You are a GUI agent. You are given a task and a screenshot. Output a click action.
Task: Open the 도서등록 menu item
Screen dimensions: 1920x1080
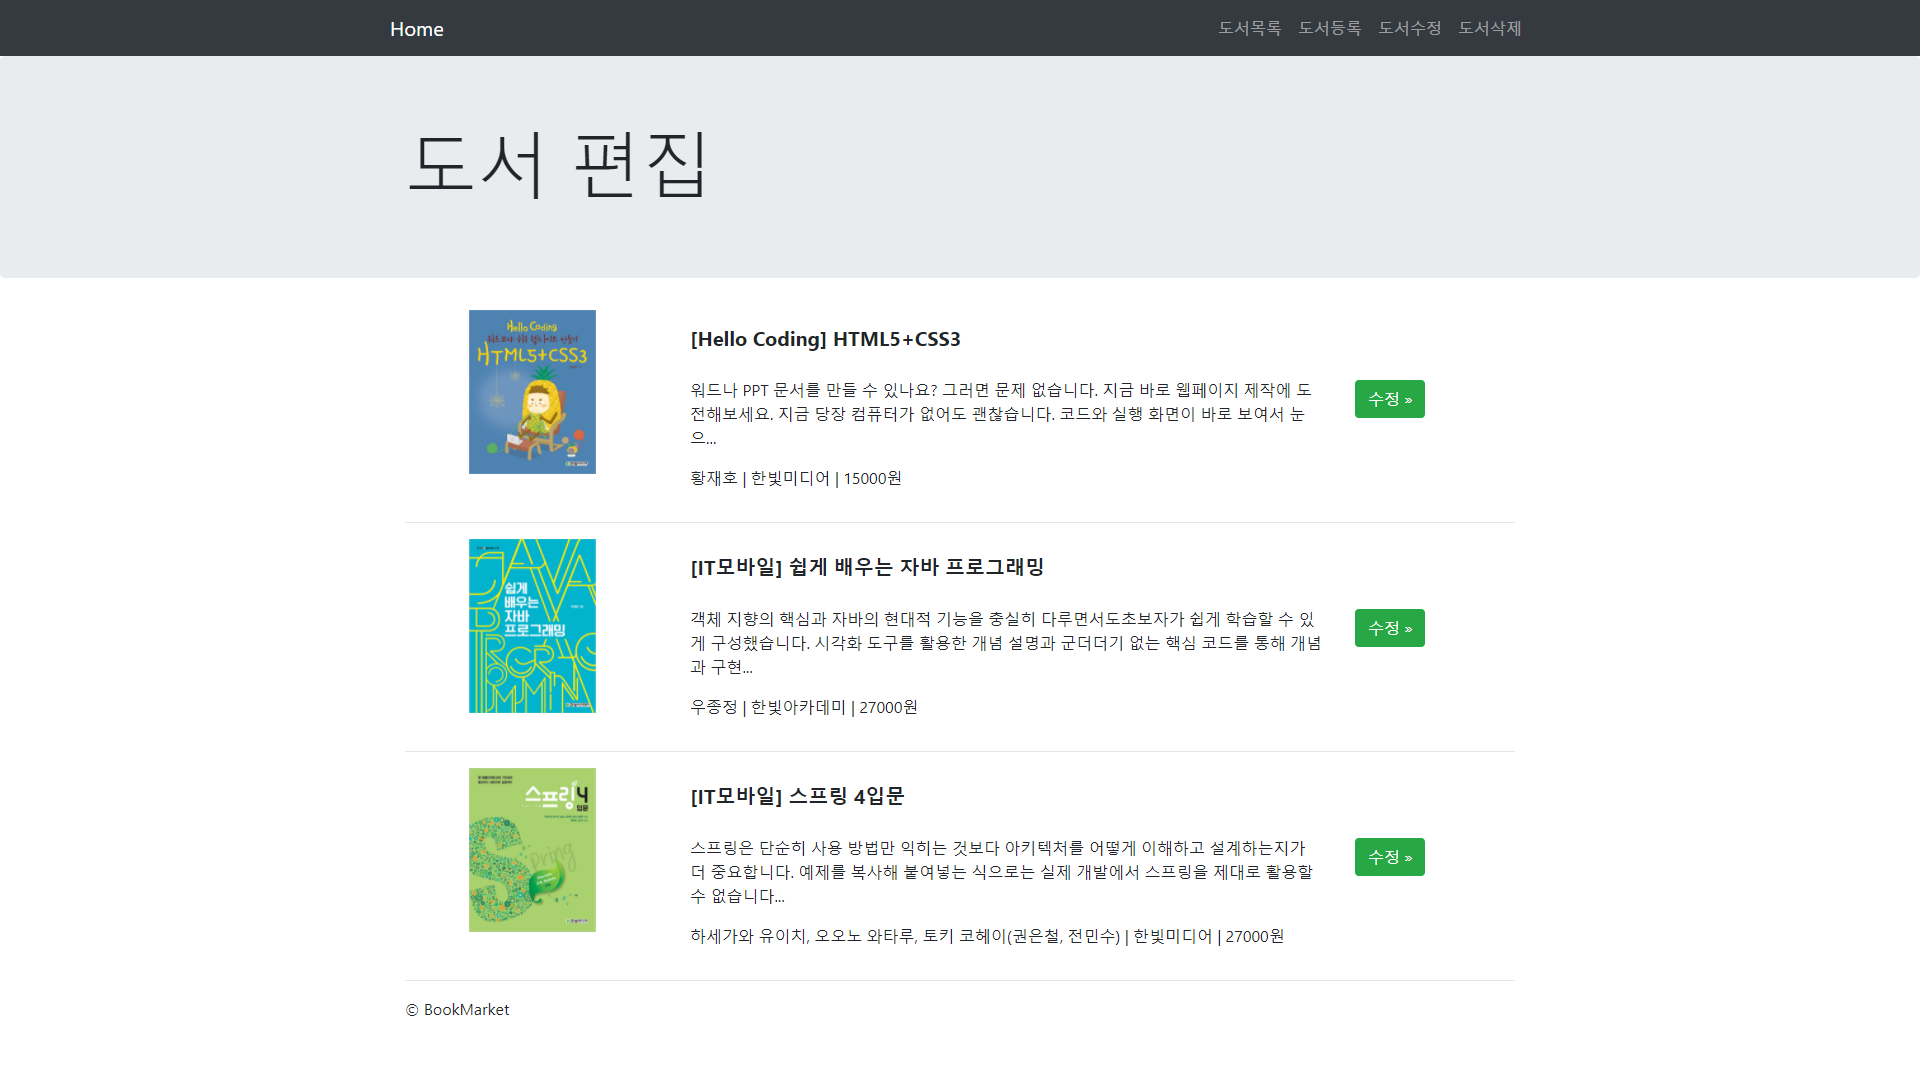click(x=1329, y=28)
